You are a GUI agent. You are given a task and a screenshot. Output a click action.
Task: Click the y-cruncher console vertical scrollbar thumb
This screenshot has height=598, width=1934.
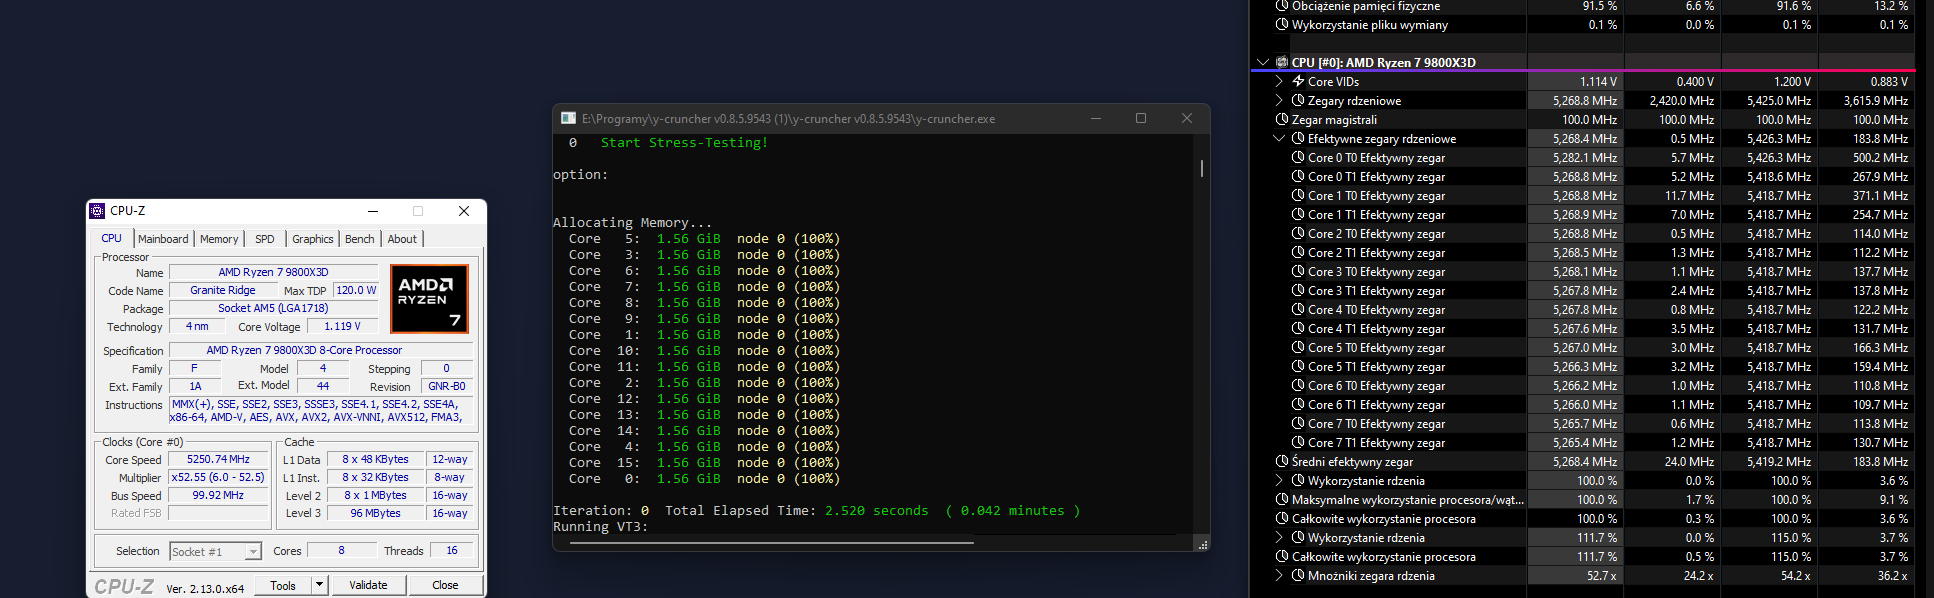[x=1201, y=168]
